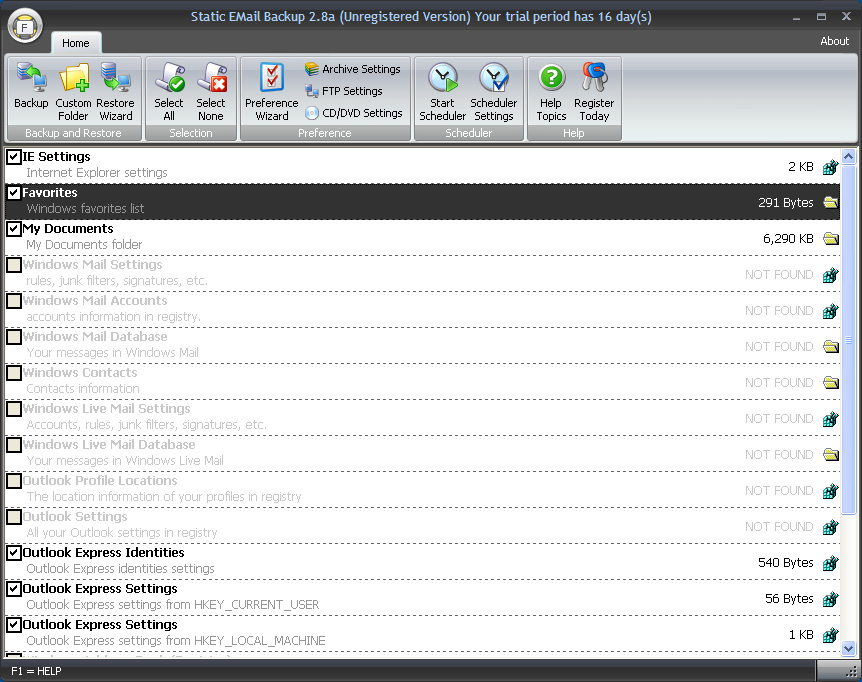Switch to the Home tab
The width and height of the screenshot is (862, 682).
(76, 43)
